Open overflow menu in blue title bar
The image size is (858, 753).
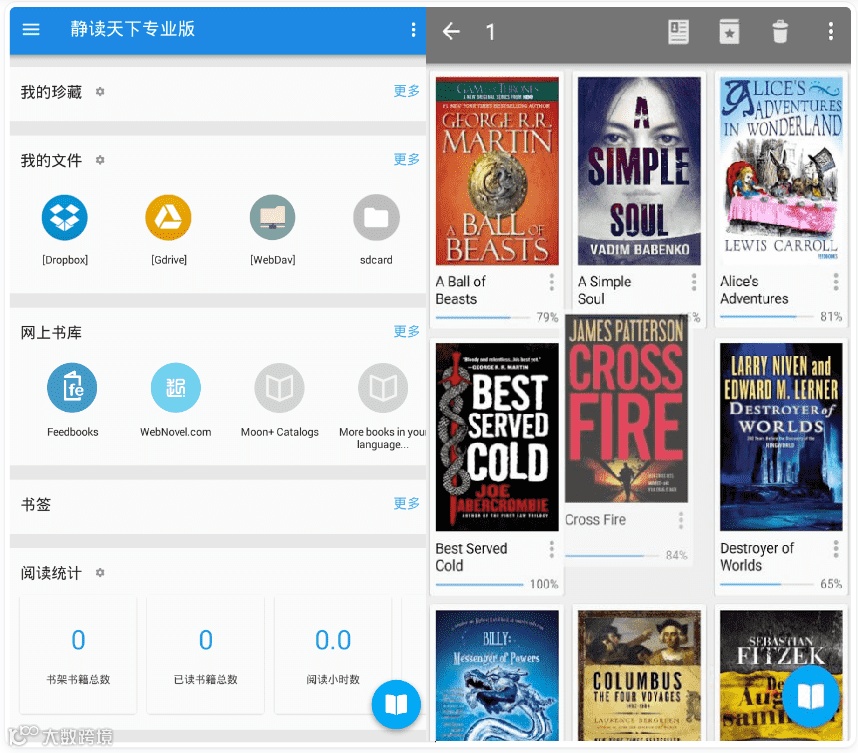tap(413, 30)
